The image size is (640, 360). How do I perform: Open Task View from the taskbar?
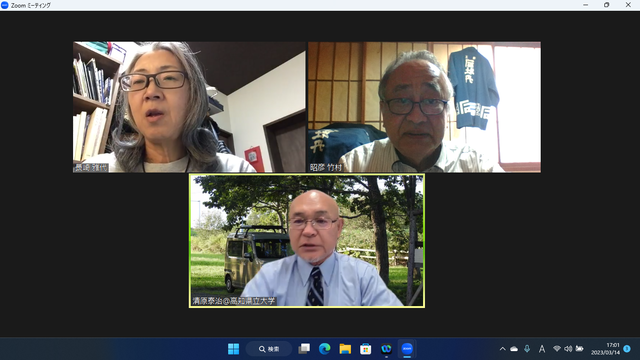pyautogui.click(x=304, y=349)
